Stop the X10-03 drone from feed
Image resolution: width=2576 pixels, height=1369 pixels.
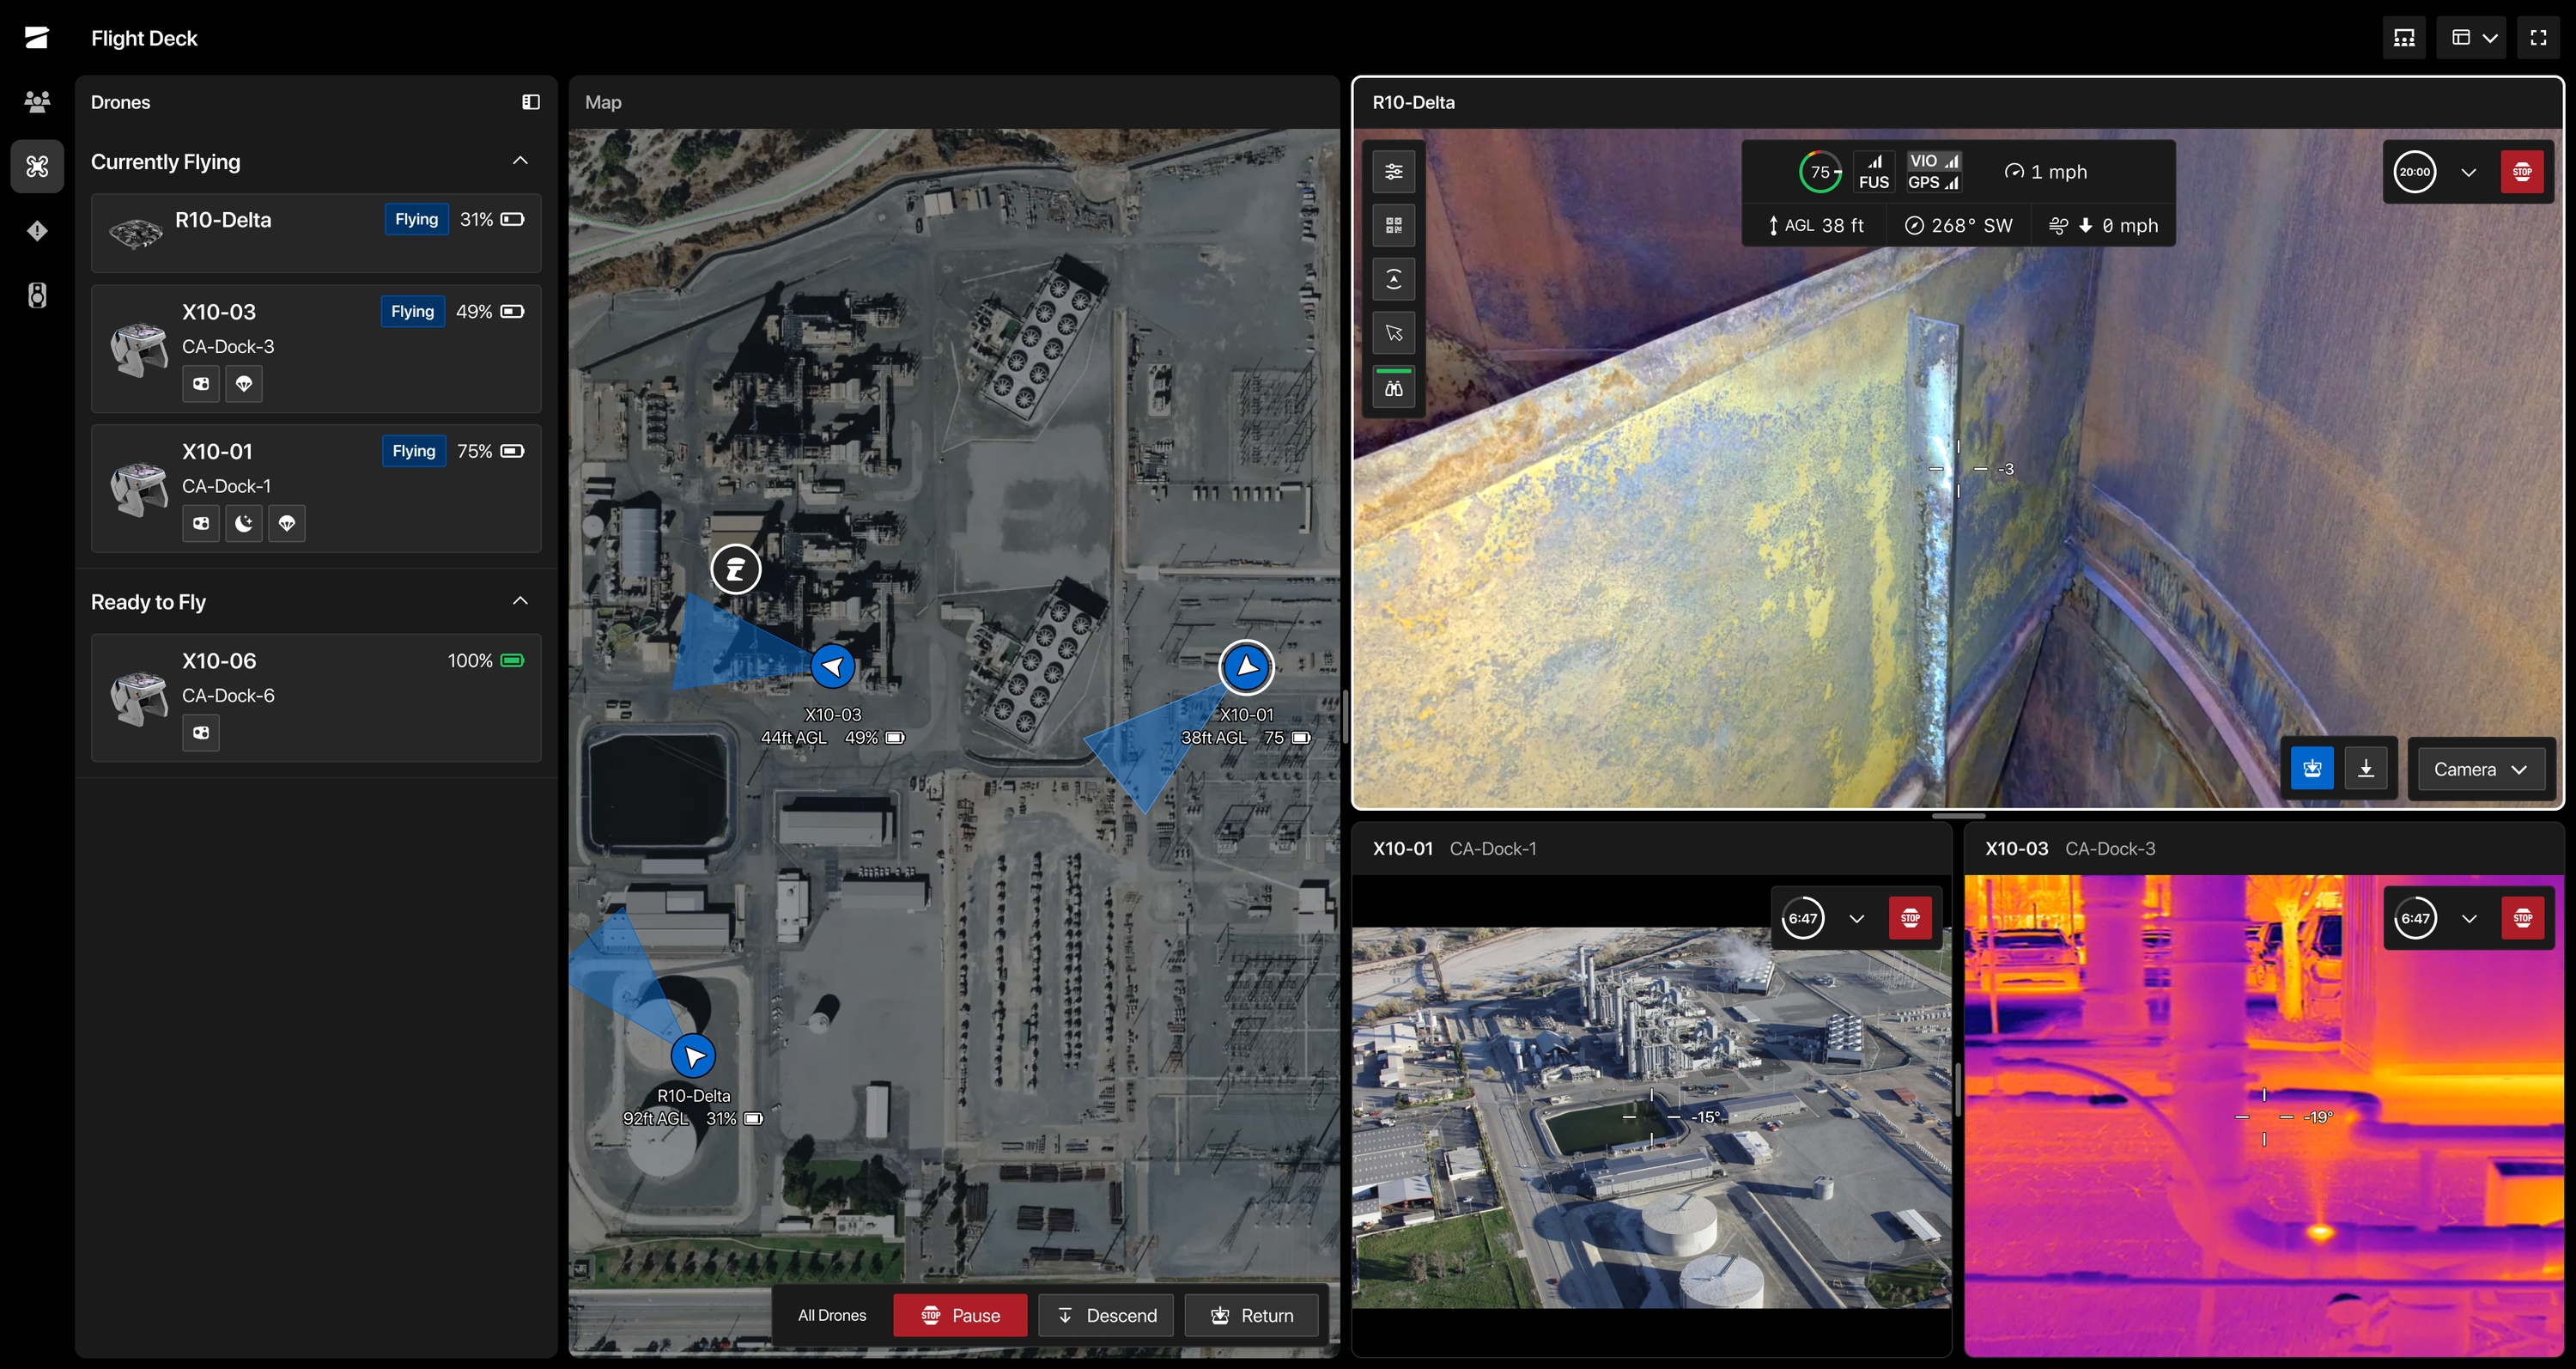point(2522,918)
